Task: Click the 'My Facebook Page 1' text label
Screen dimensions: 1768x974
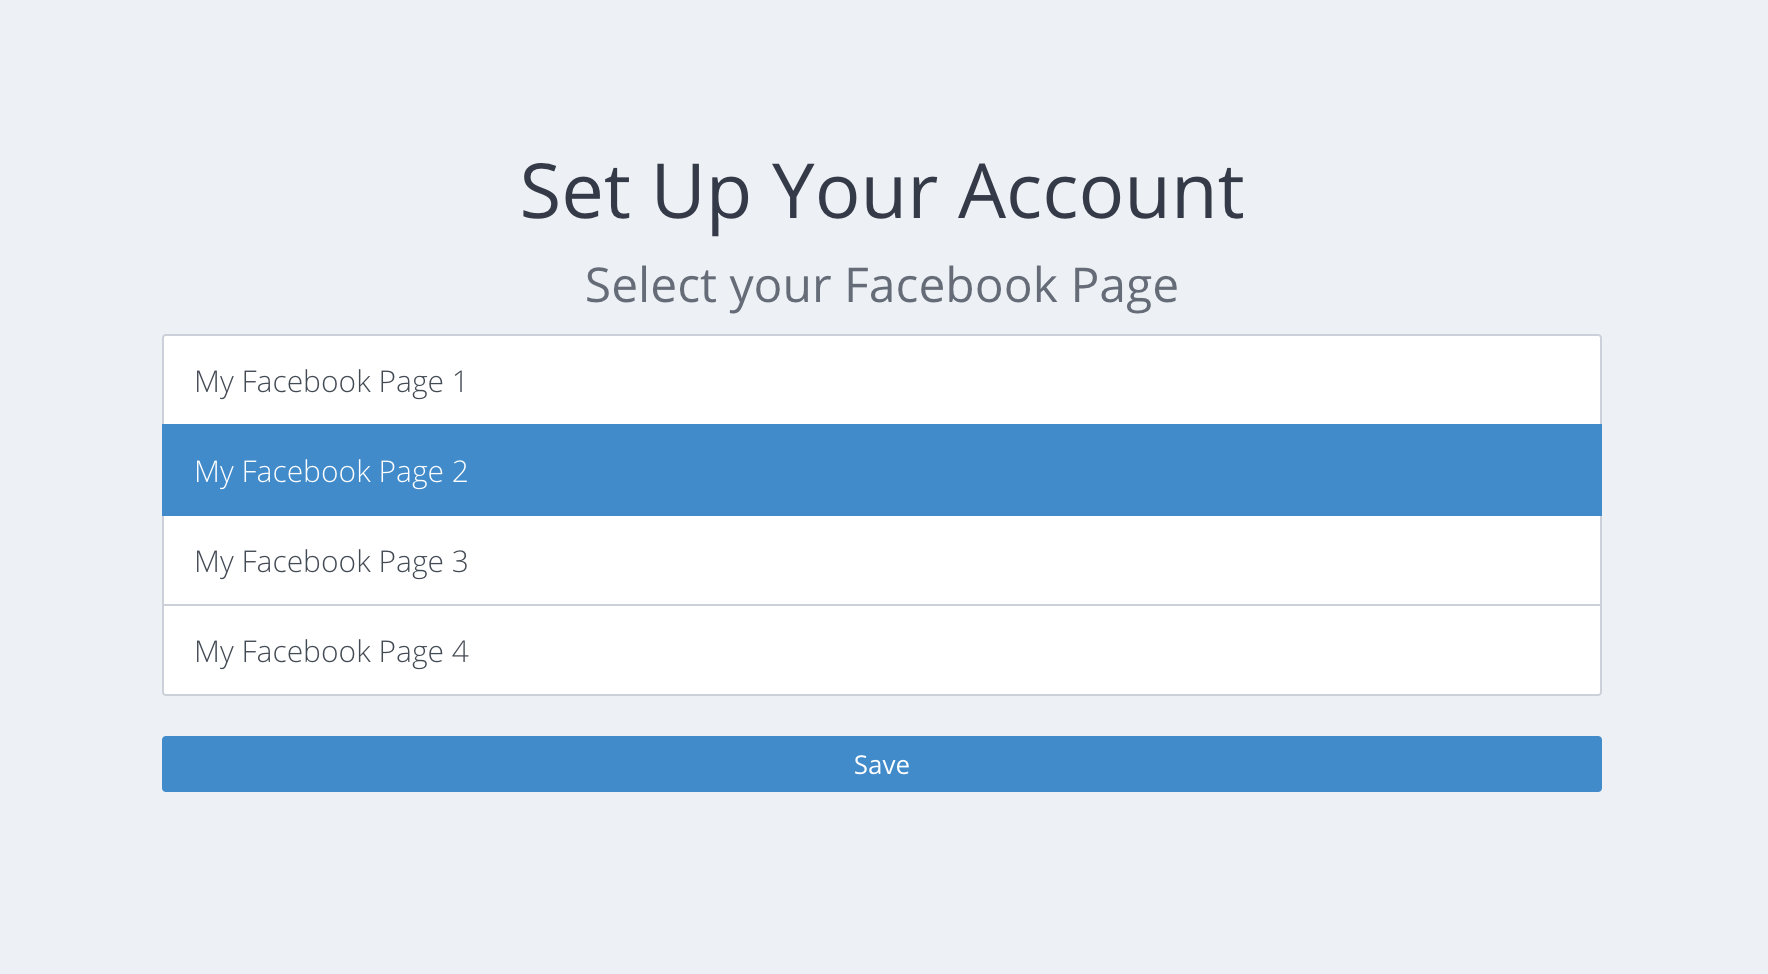Action: click(331, 383)
